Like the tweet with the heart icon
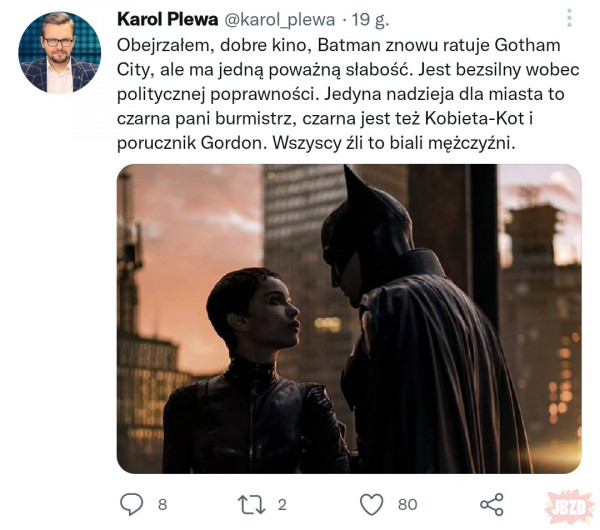The image size is (600, 530). [372, 504]
